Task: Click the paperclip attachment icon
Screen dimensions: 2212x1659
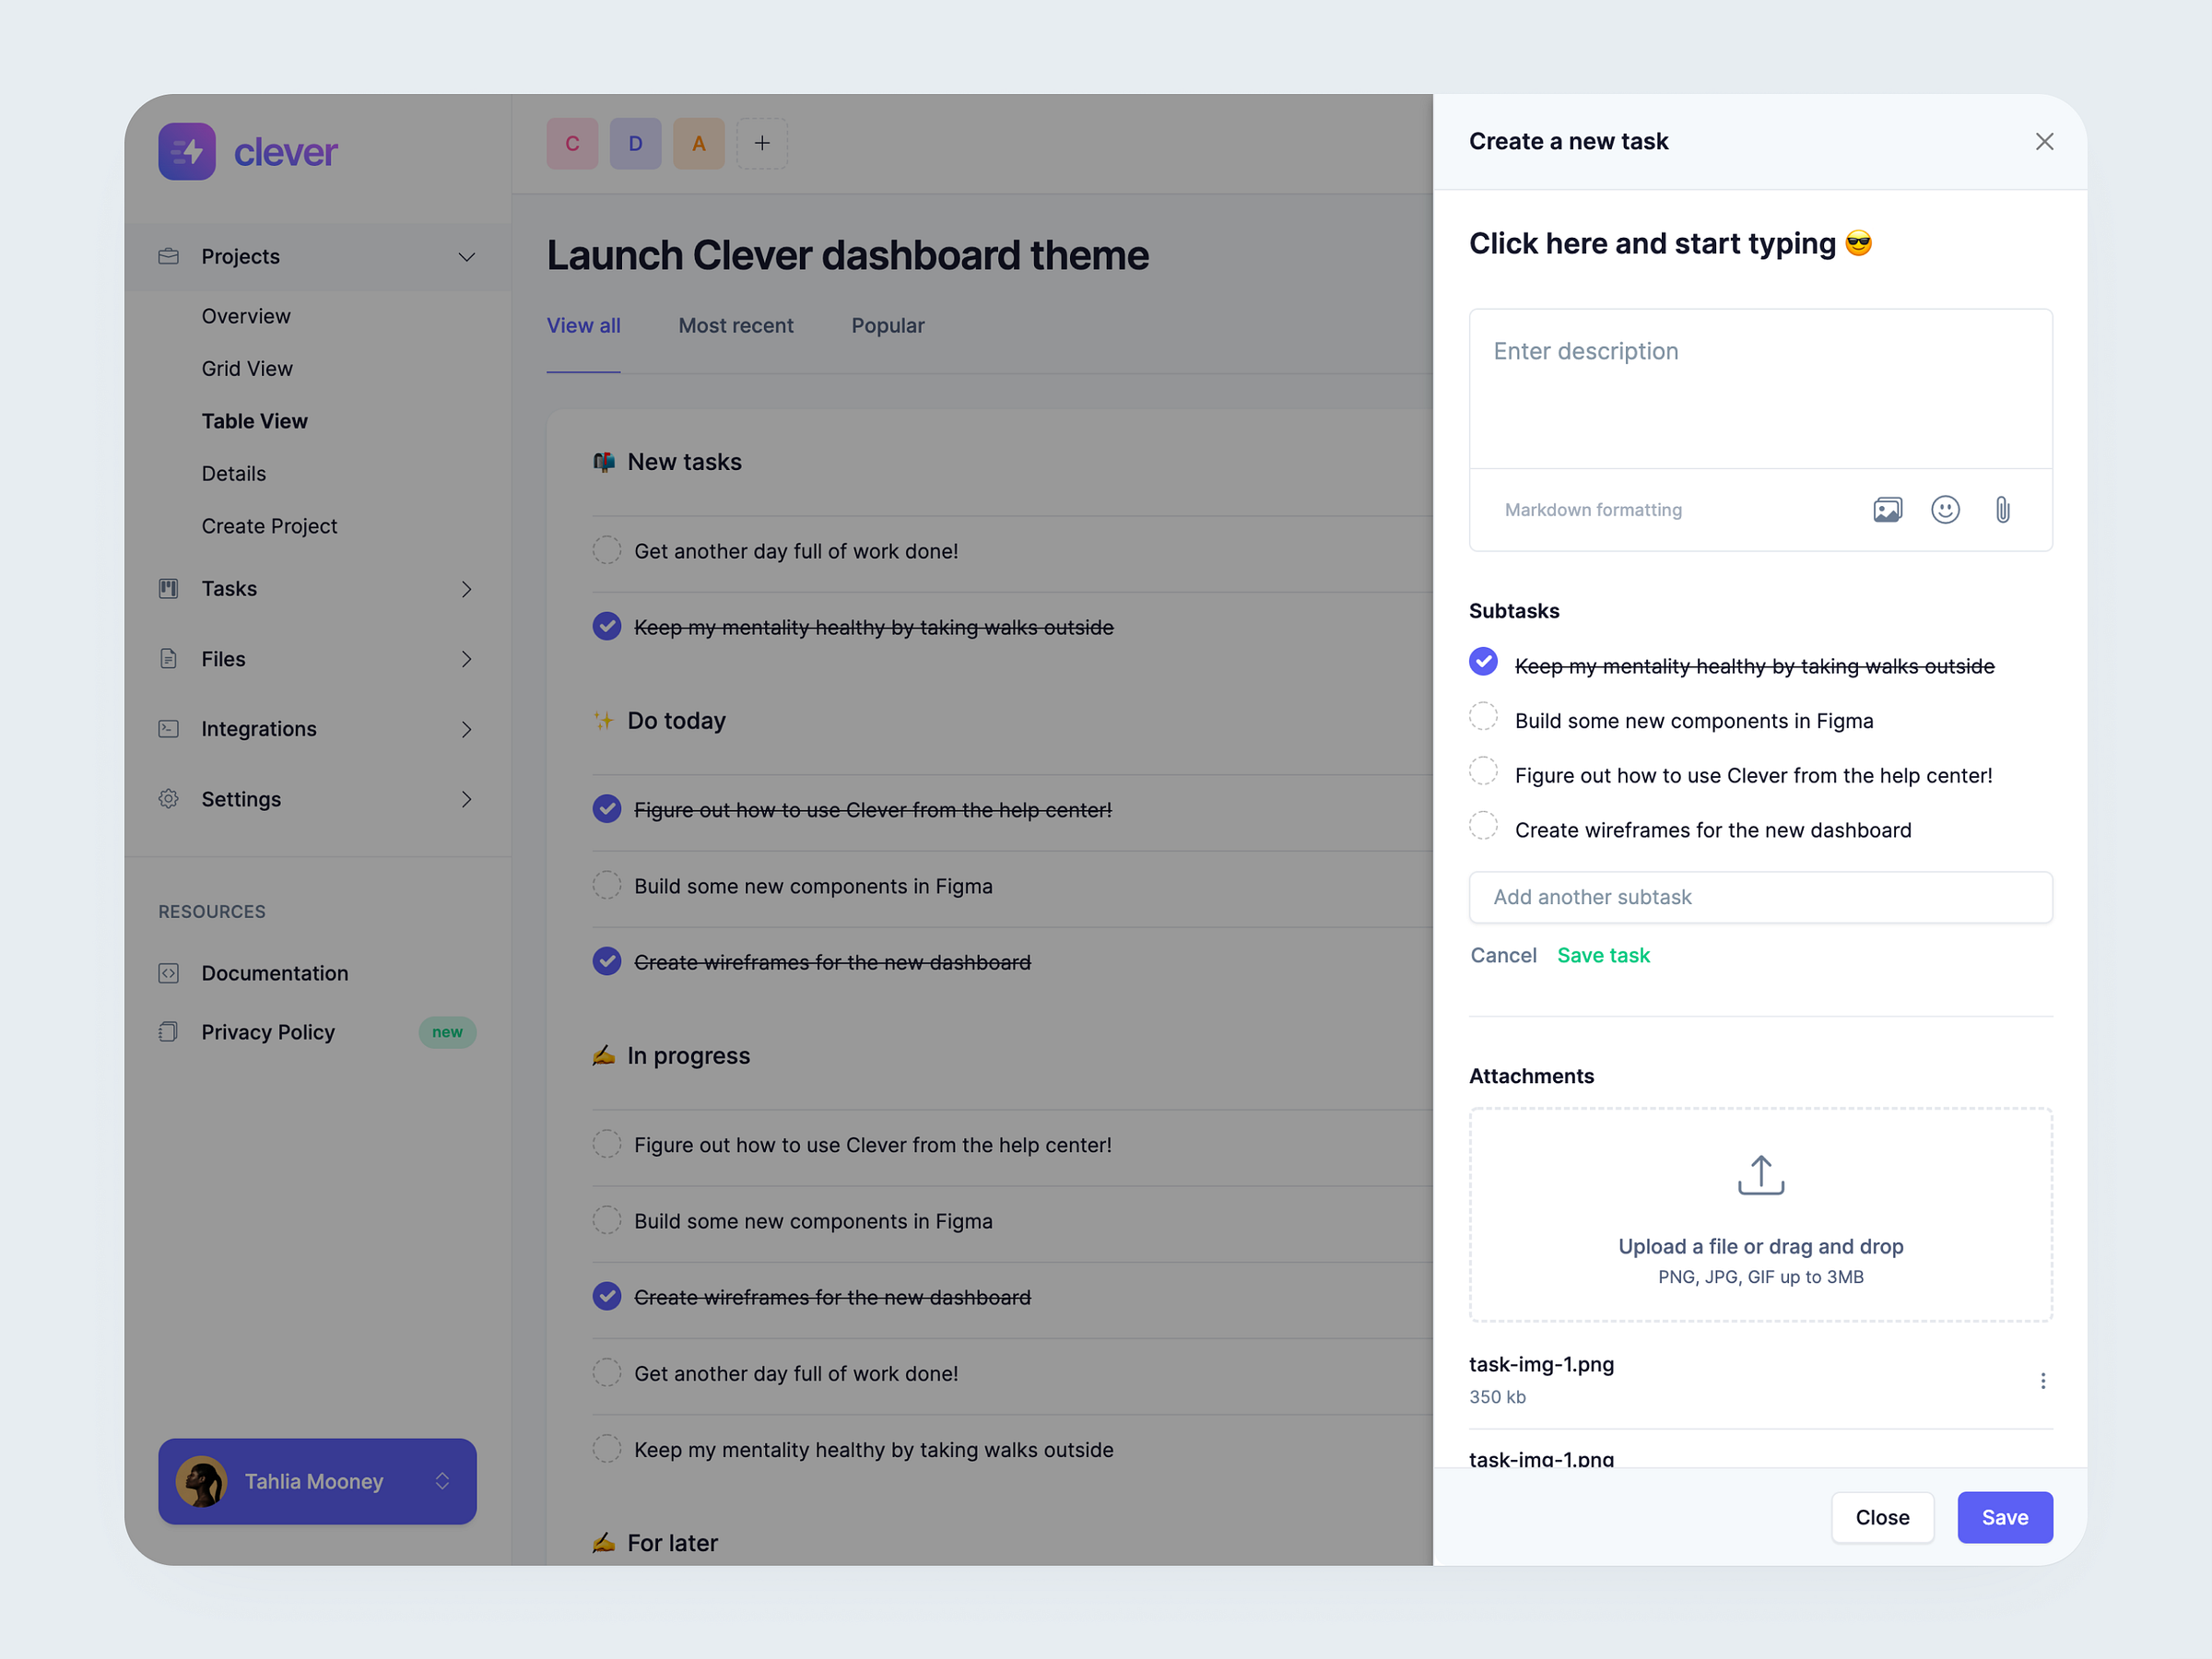Action: coord(2003,509)
